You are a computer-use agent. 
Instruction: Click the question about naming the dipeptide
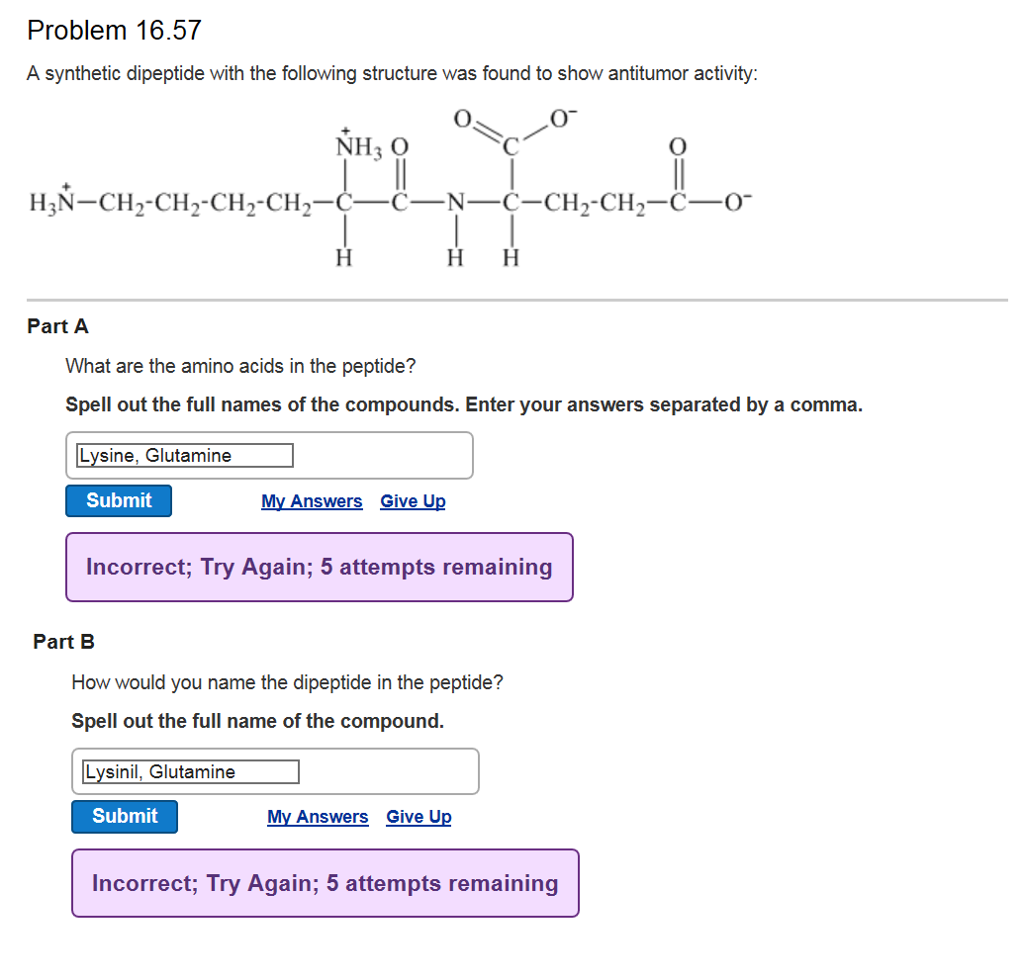tap(286, 682)
